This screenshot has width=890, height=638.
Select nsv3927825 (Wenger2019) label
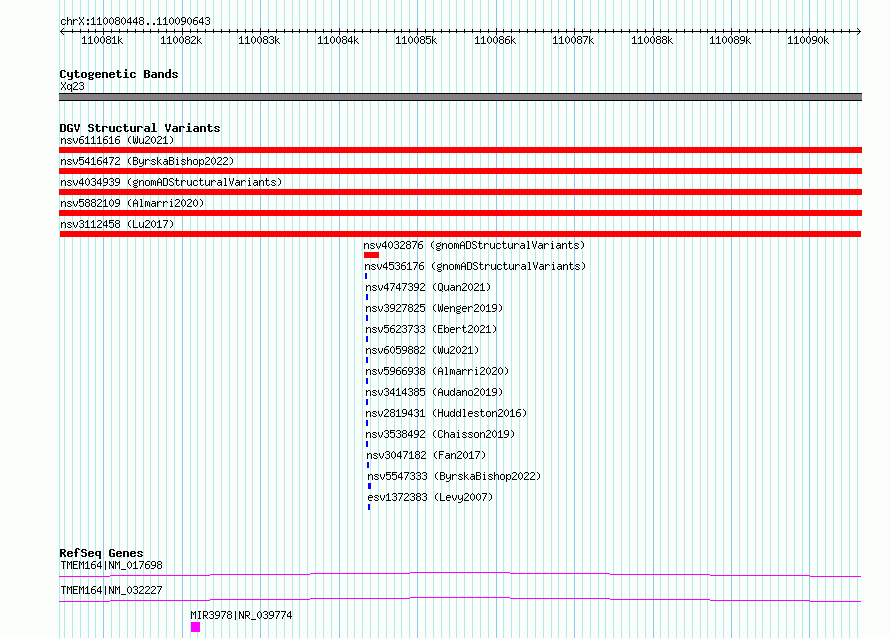point(434,308)
